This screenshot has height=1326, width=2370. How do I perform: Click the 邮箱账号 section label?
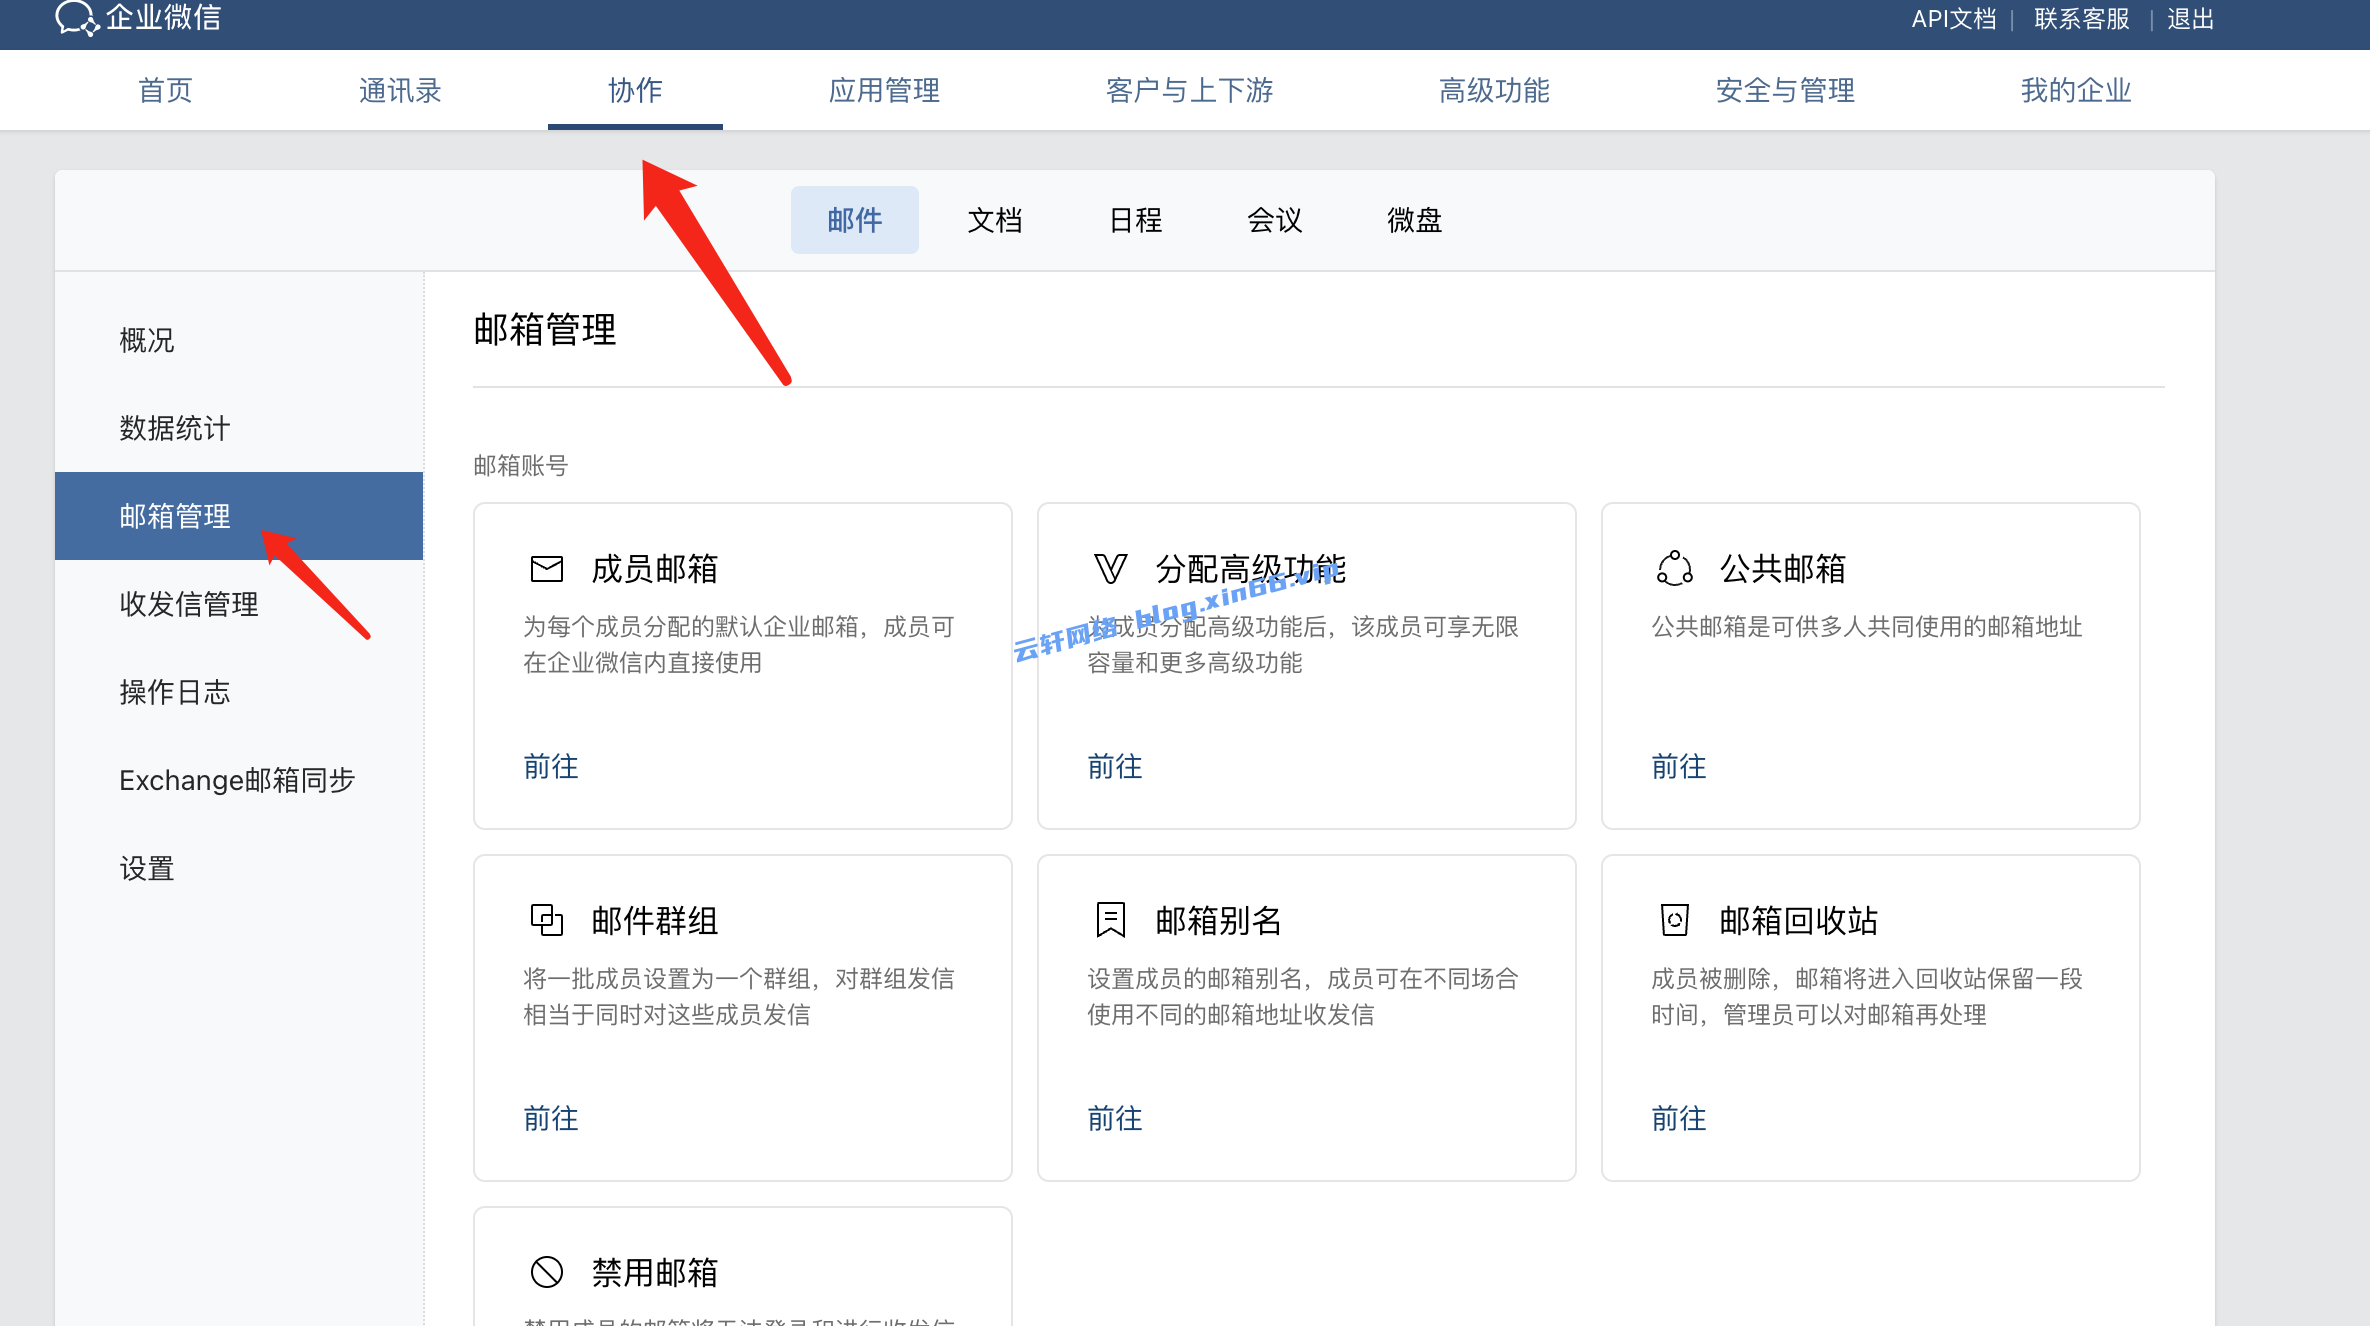coord(521,465)
